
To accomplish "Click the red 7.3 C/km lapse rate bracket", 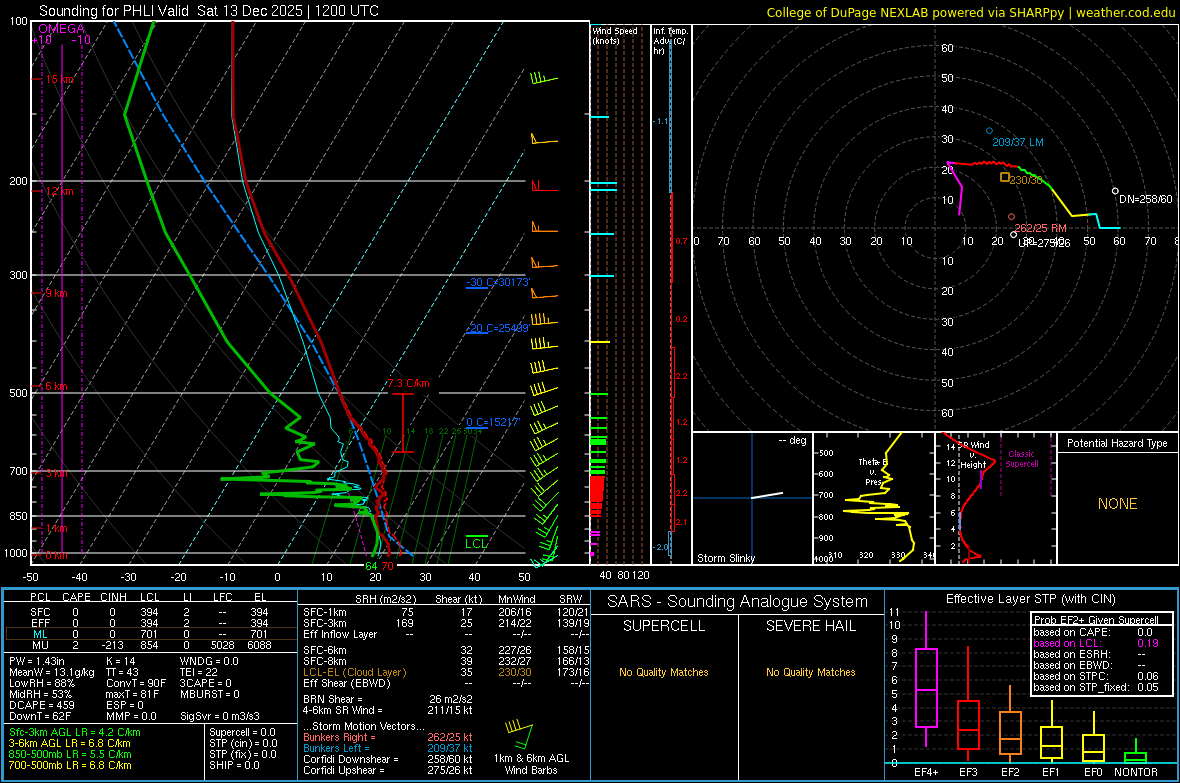I will point(403,422).
